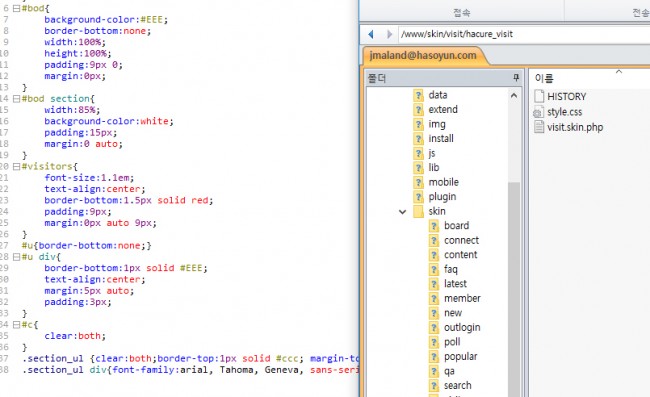Collapse the #u div block fold marker

pyautogui.click(x=16, y=257)
